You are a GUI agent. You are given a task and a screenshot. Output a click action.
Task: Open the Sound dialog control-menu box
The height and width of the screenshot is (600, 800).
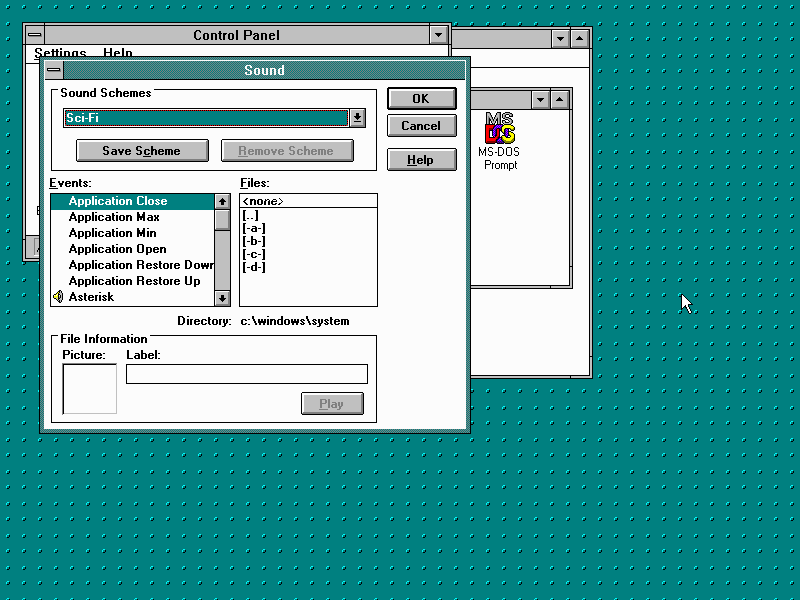(54, 70)
